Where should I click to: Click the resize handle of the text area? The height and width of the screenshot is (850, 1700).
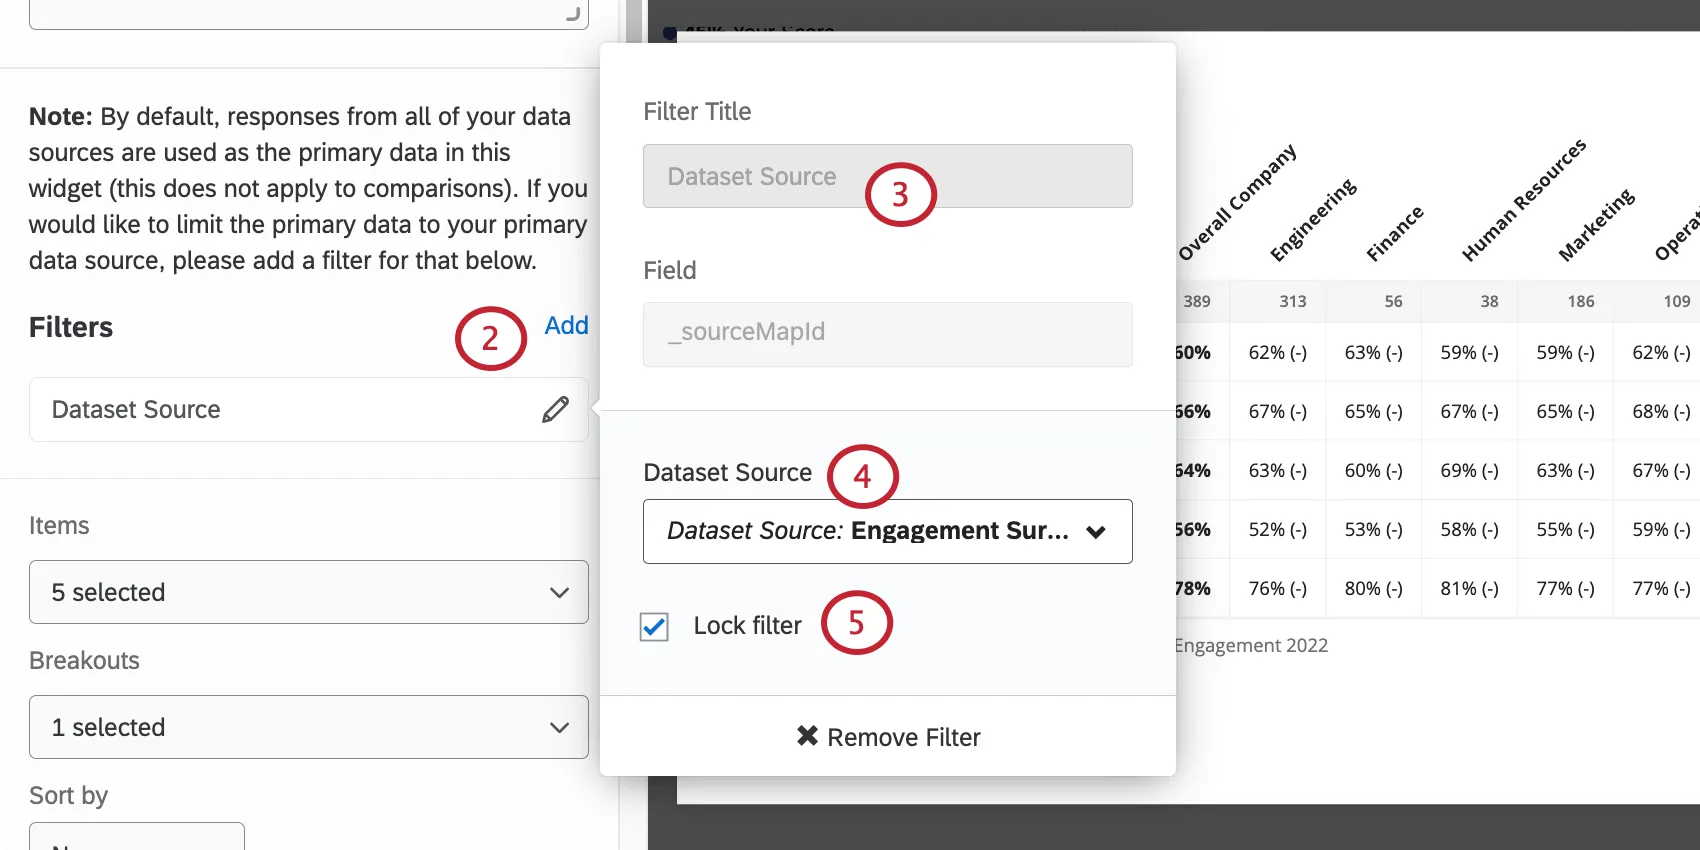pos(573,13)
